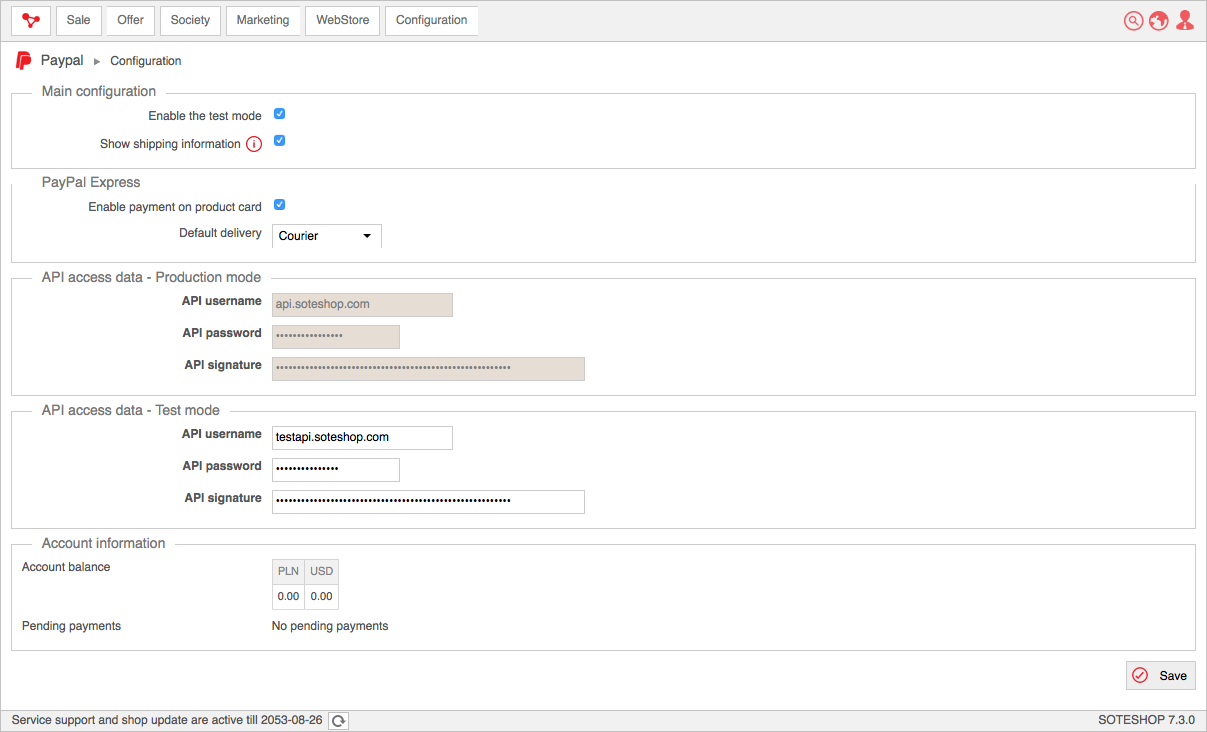Open the Offer menu
Image resolution: width=1207 pixels, height=732 pixels.
pyautogui.click(x=131, y=20)
